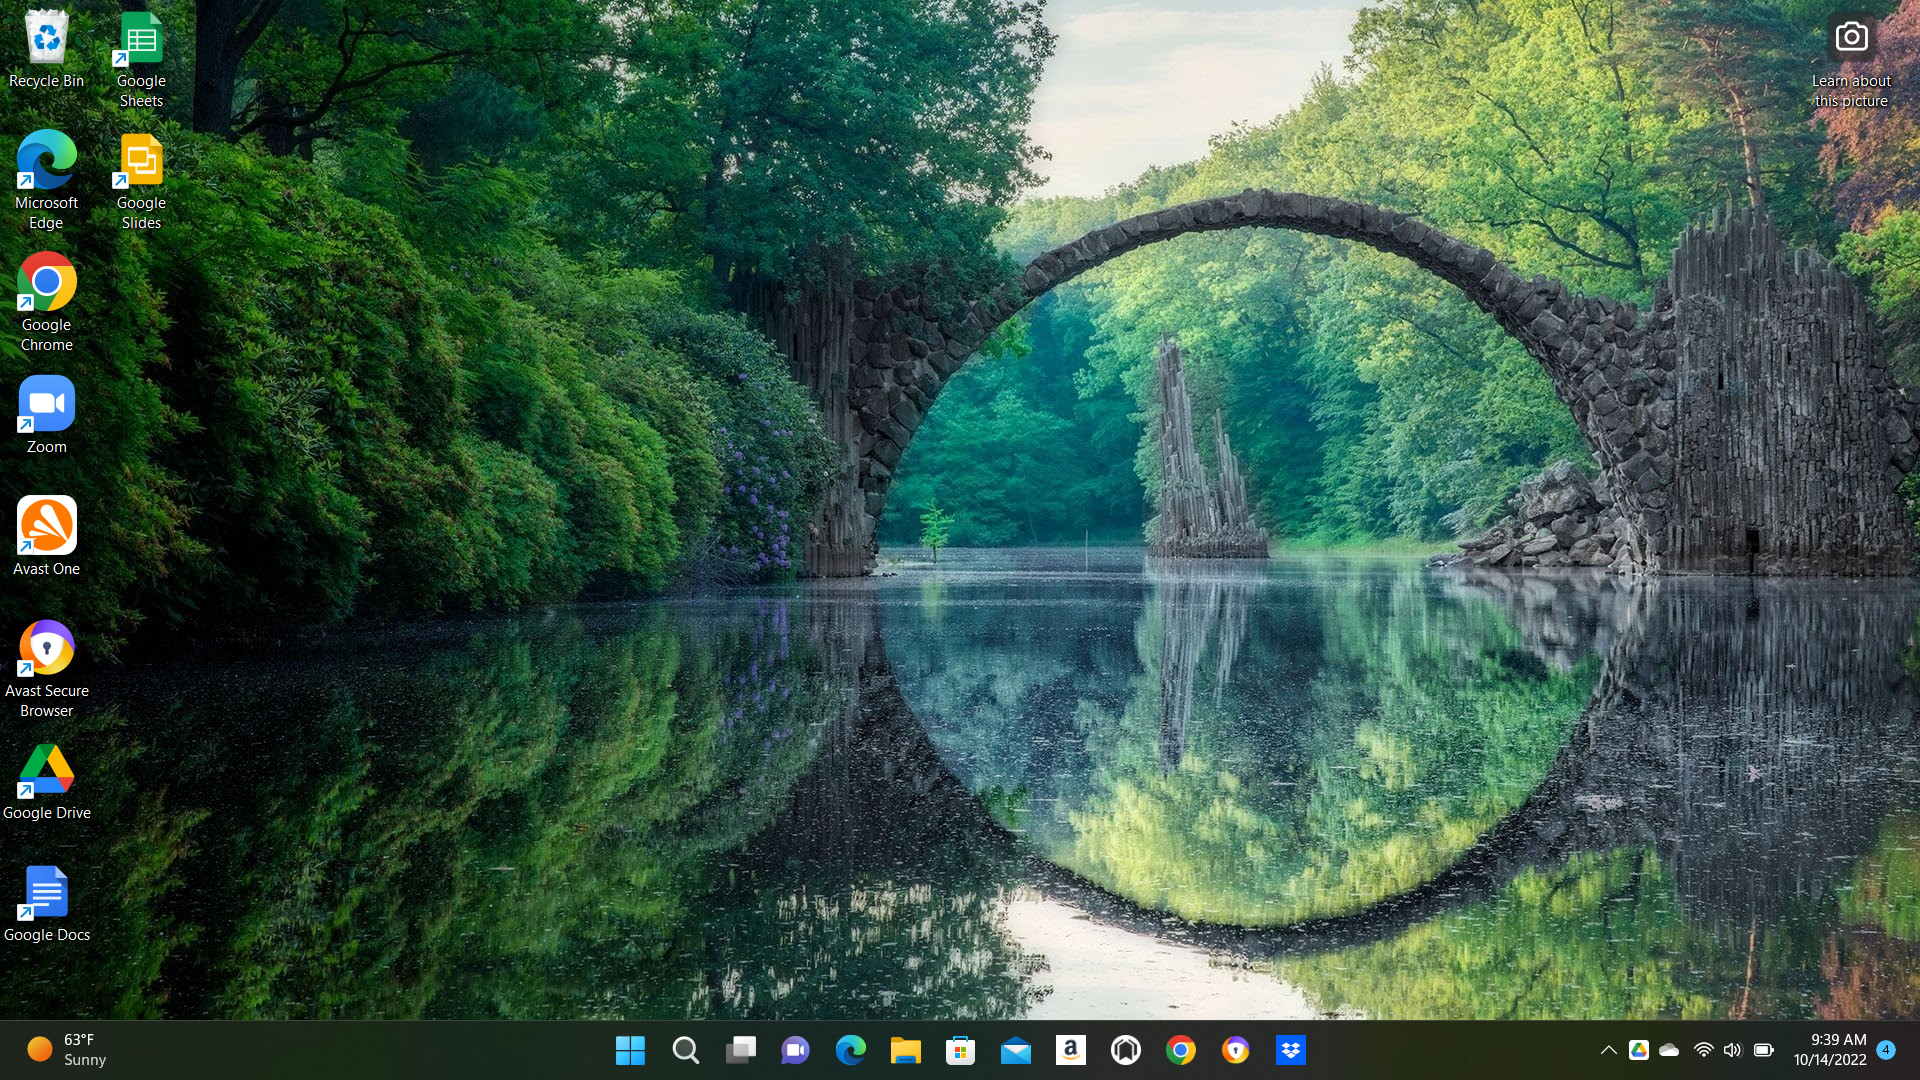The image size is (1920, 1080).
Task: Open Task View from the taskbar
Action: coord(740,1050)
